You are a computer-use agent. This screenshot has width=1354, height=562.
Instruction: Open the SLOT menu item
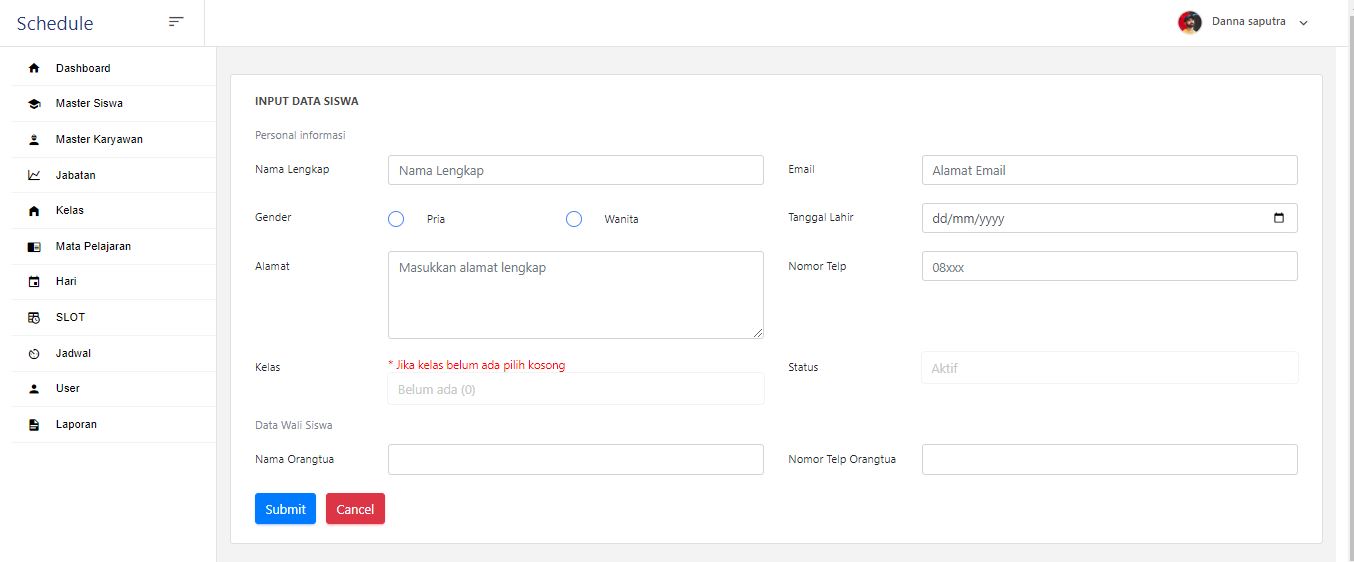[70, 317]
